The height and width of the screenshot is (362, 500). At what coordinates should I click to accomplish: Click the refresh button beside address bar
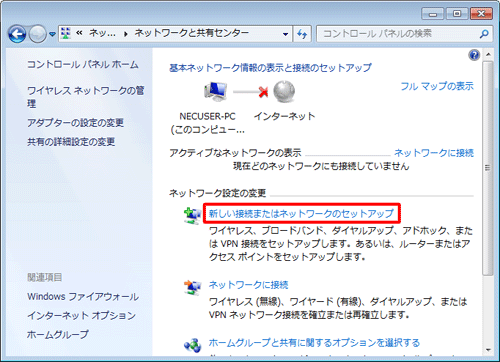[x=302, y=34]
